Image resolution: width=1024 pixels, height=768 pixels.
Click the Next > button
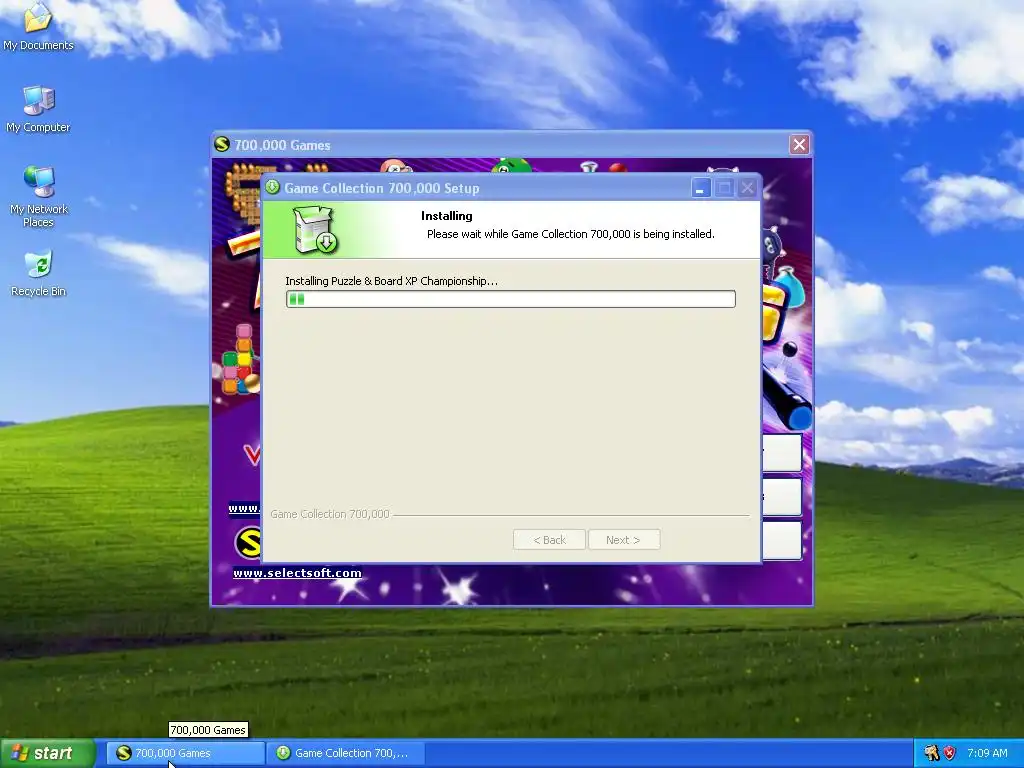pyautogui.click(x=624, y=539)
